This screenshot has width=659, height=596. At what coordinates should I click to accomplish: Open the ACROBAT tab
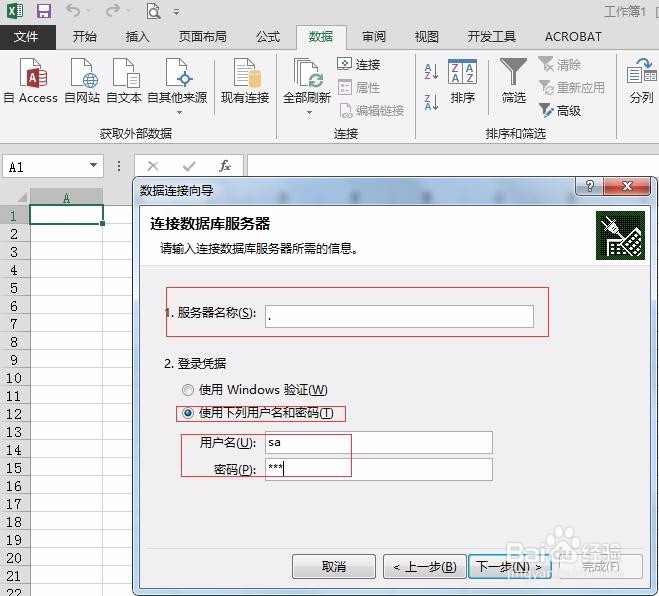click(x=573, y=37)
